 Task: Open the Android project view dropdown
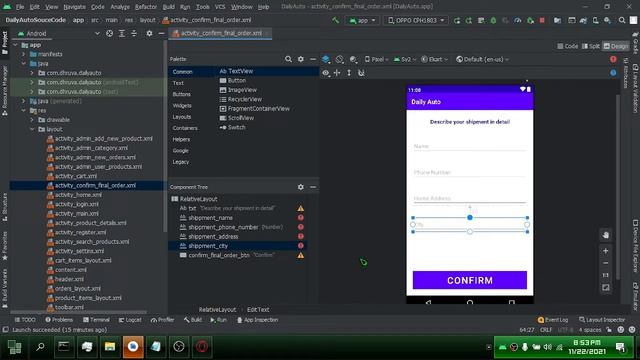pyautogui.click(x=58, y=33)
